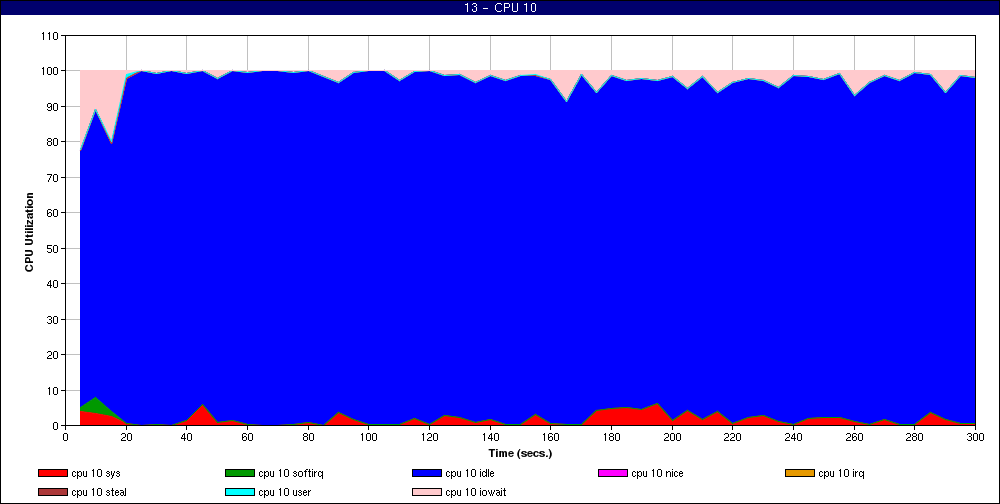Click the 160 tick on the time axis
This screenshot has height=504, width=1000.
pyautogui.click(x=550, y=437)
